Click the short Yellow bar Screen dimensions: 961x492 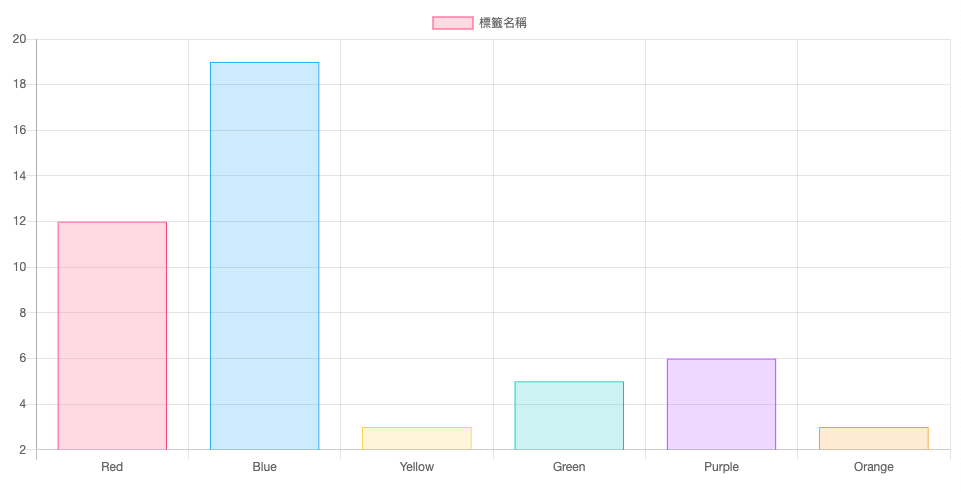point(417,439)
